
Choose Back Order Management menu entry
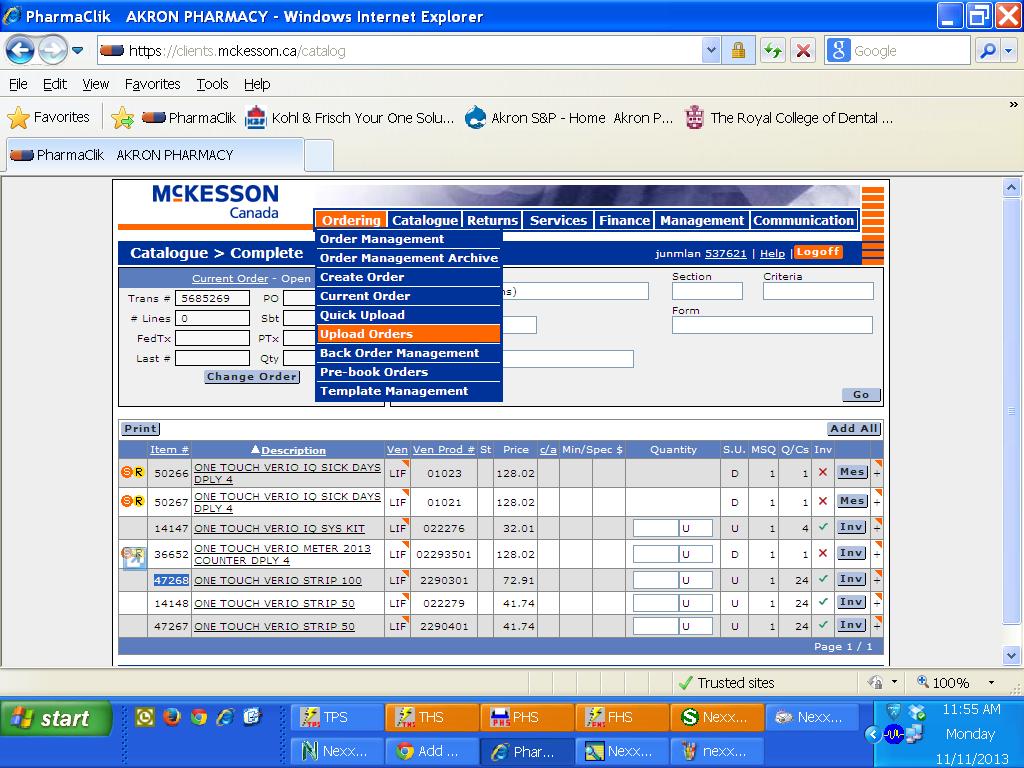click(x=399, y=353)
